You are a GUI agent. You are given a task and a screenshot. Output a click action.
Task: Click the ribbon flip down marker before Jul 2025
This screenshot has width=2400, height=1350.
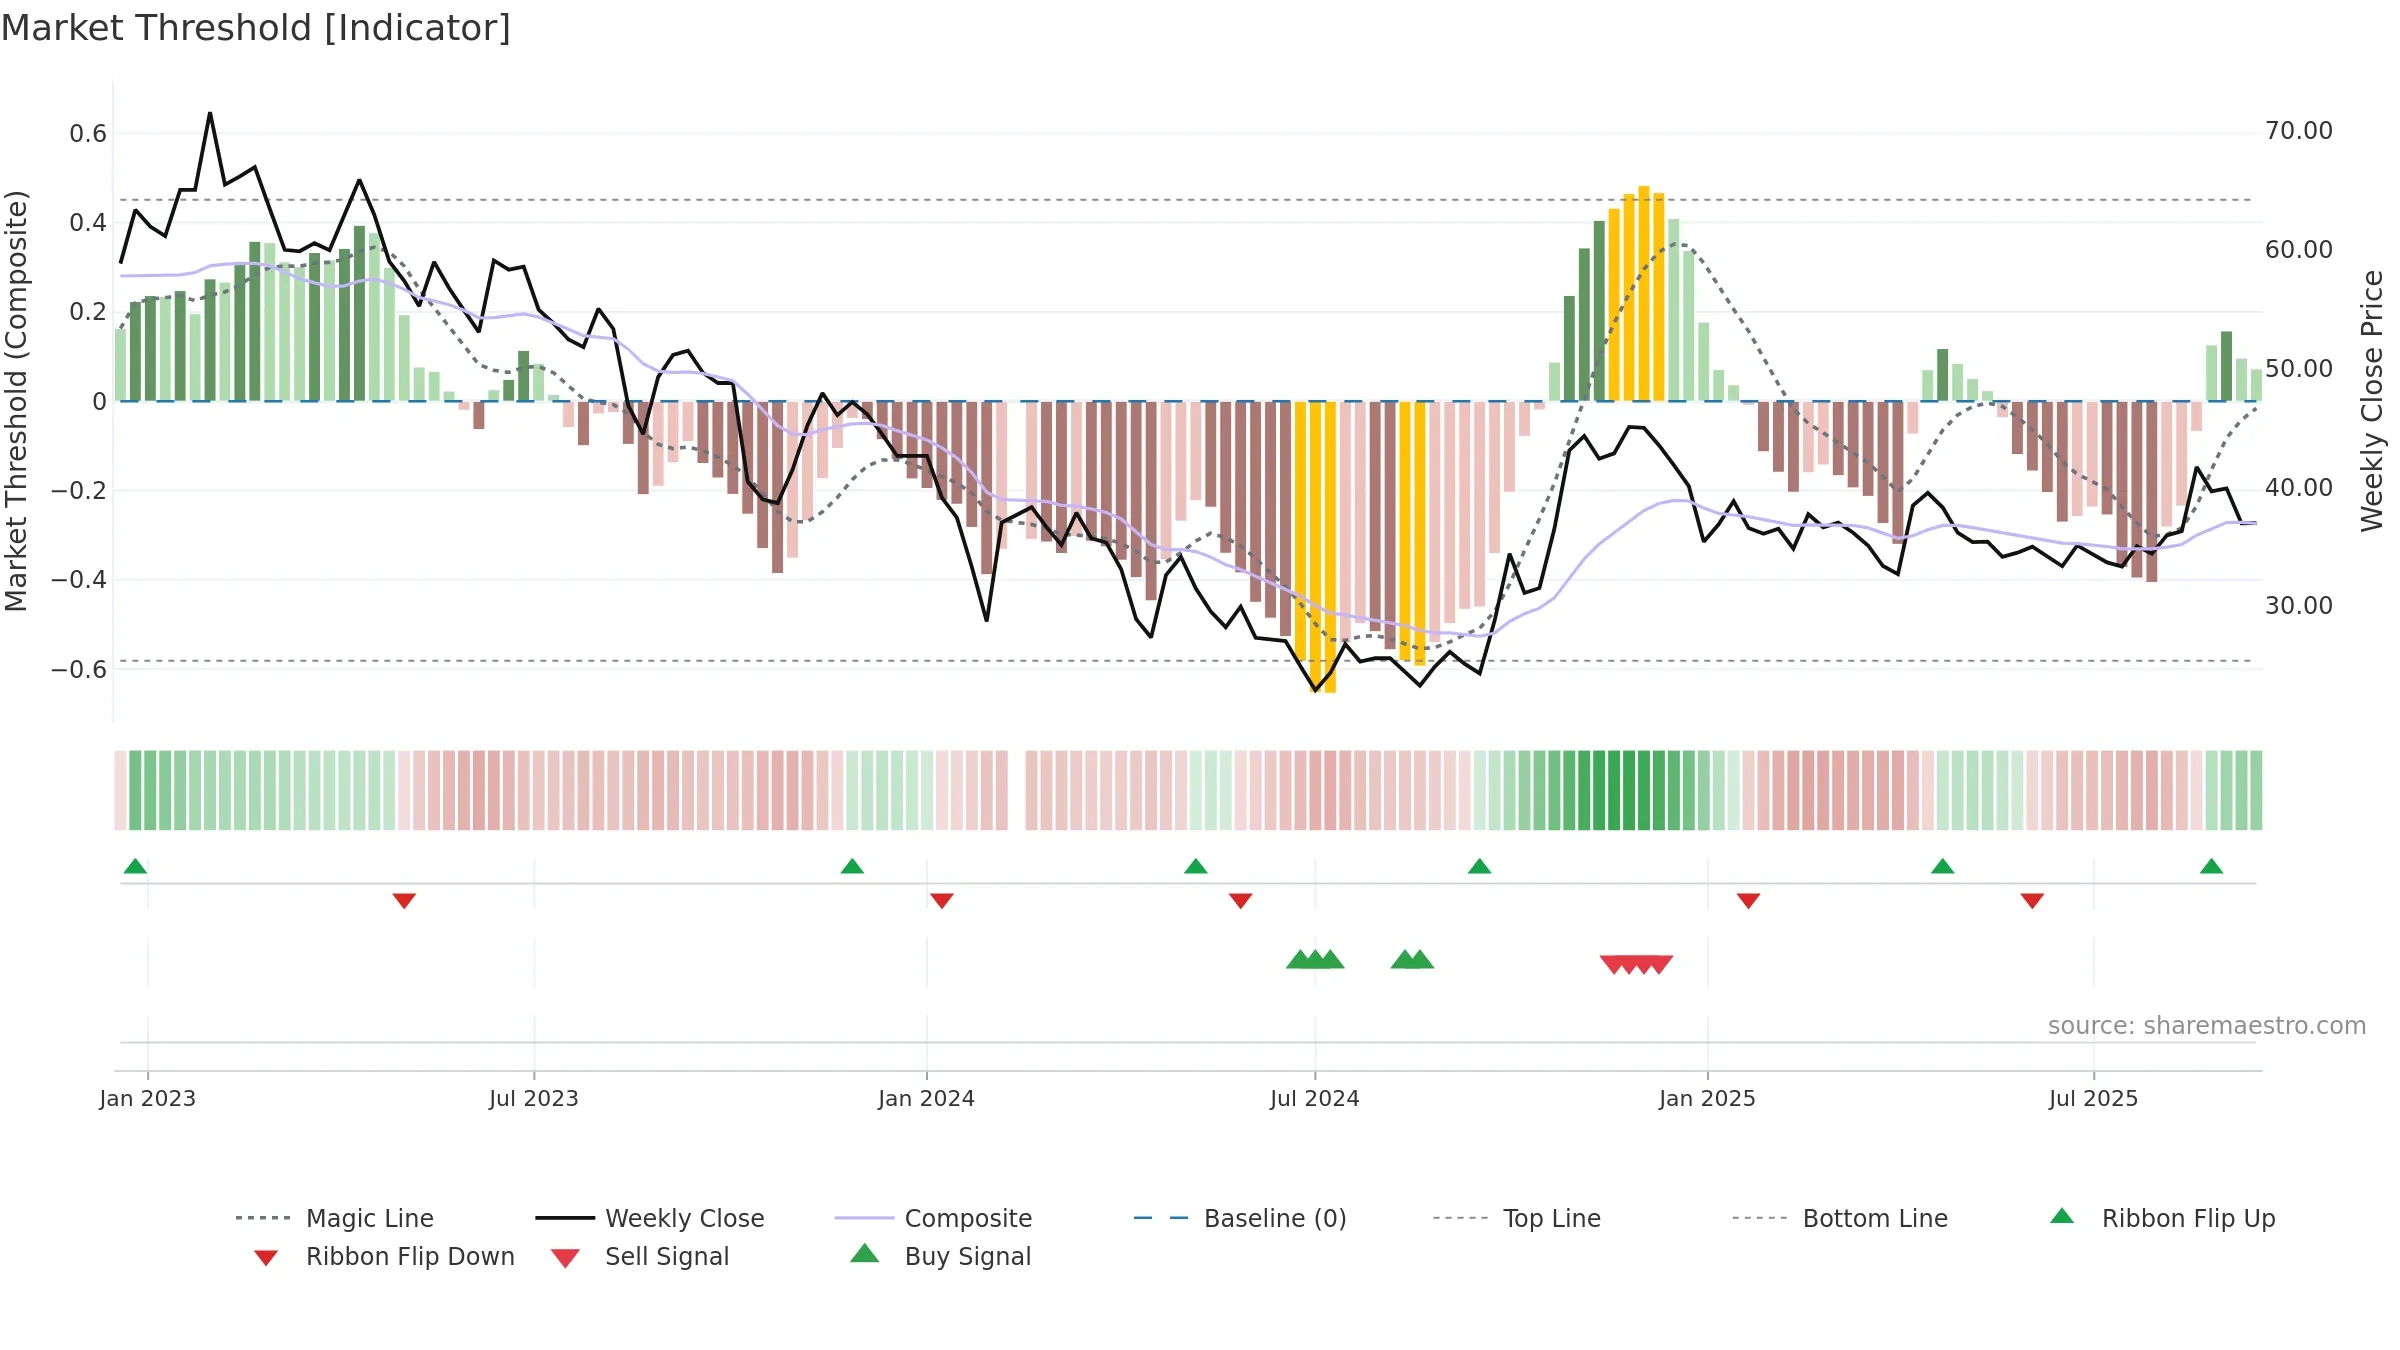2032,901
